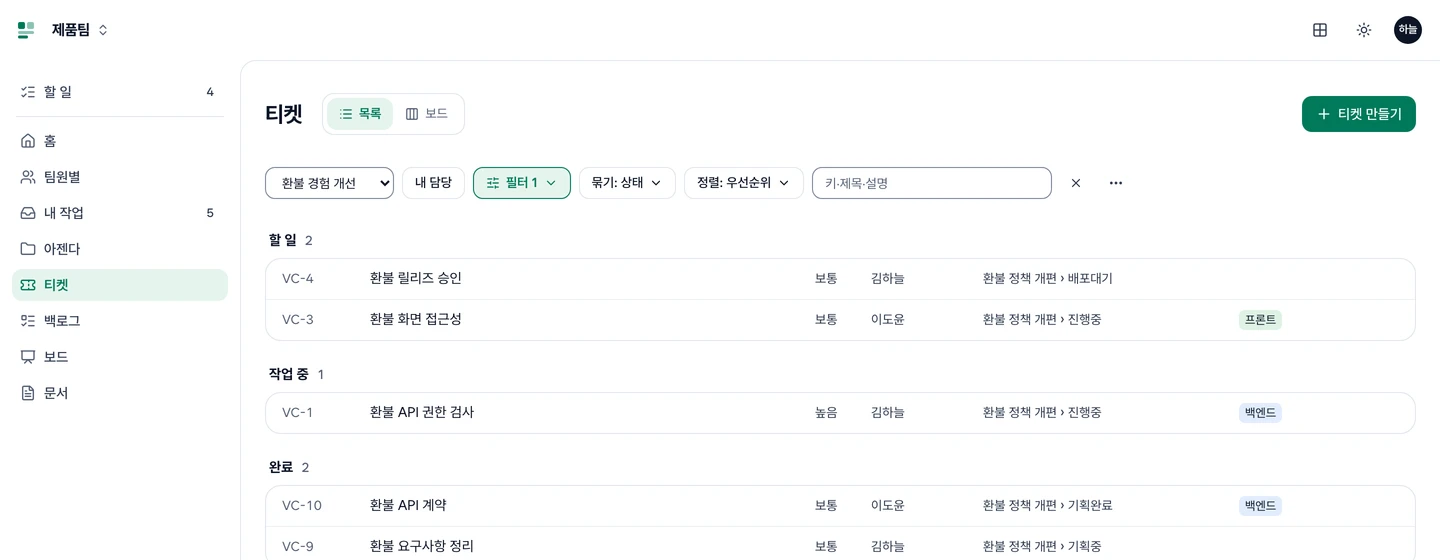Click 환불 정책 개편 › 기획완료 on VC-10
The height and width of the screenshot is (560, 1440).
click(1048, 506)
